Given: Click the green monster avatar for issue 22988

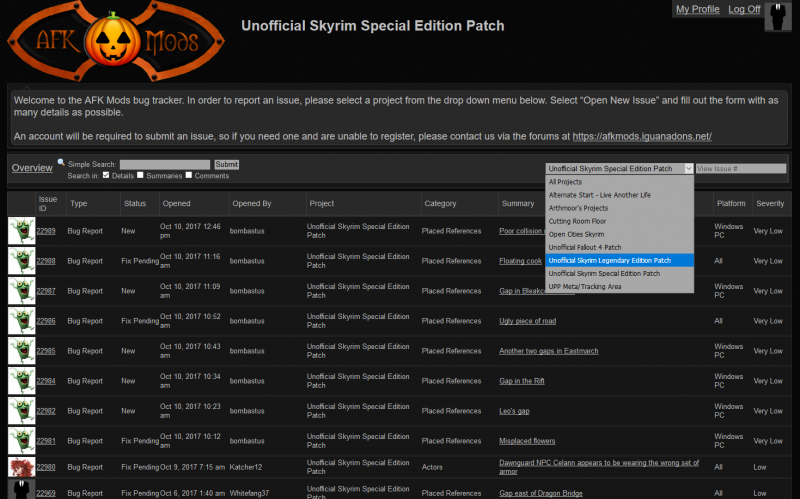Looking at the screenshot, I should [21, 261].
